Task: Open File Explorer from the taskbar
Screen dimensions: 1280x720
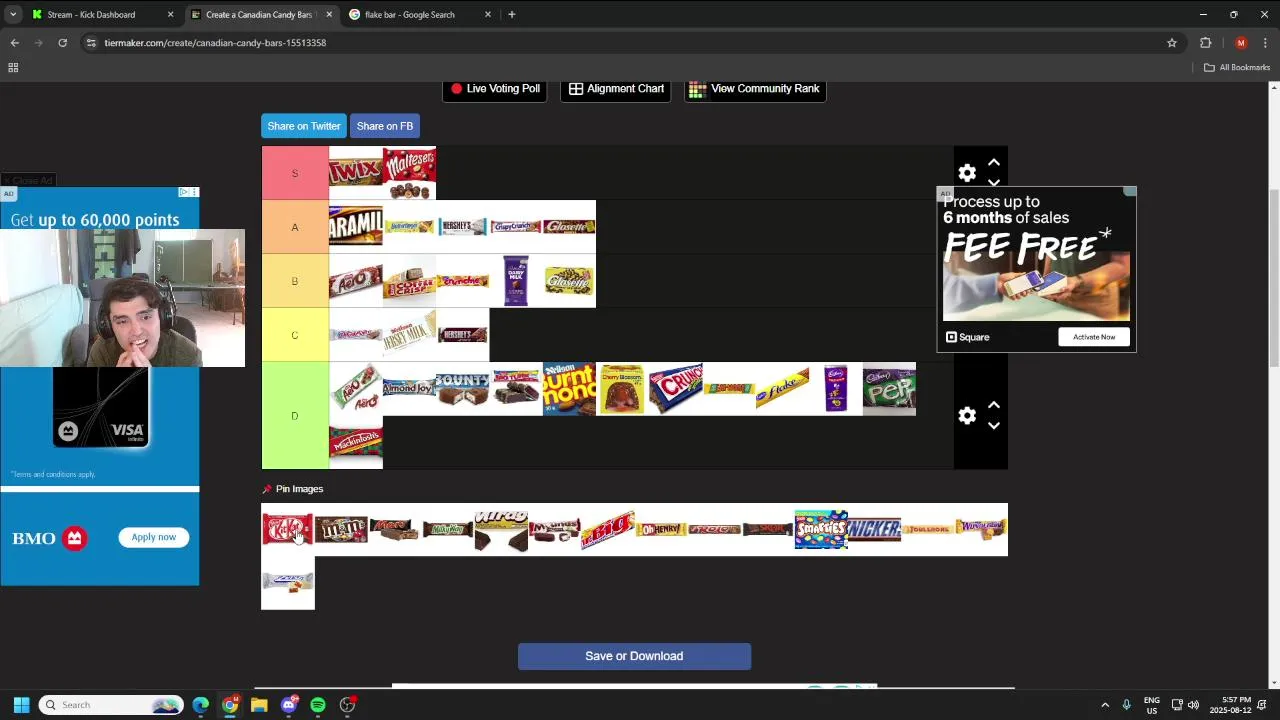Action: [259, 705]
